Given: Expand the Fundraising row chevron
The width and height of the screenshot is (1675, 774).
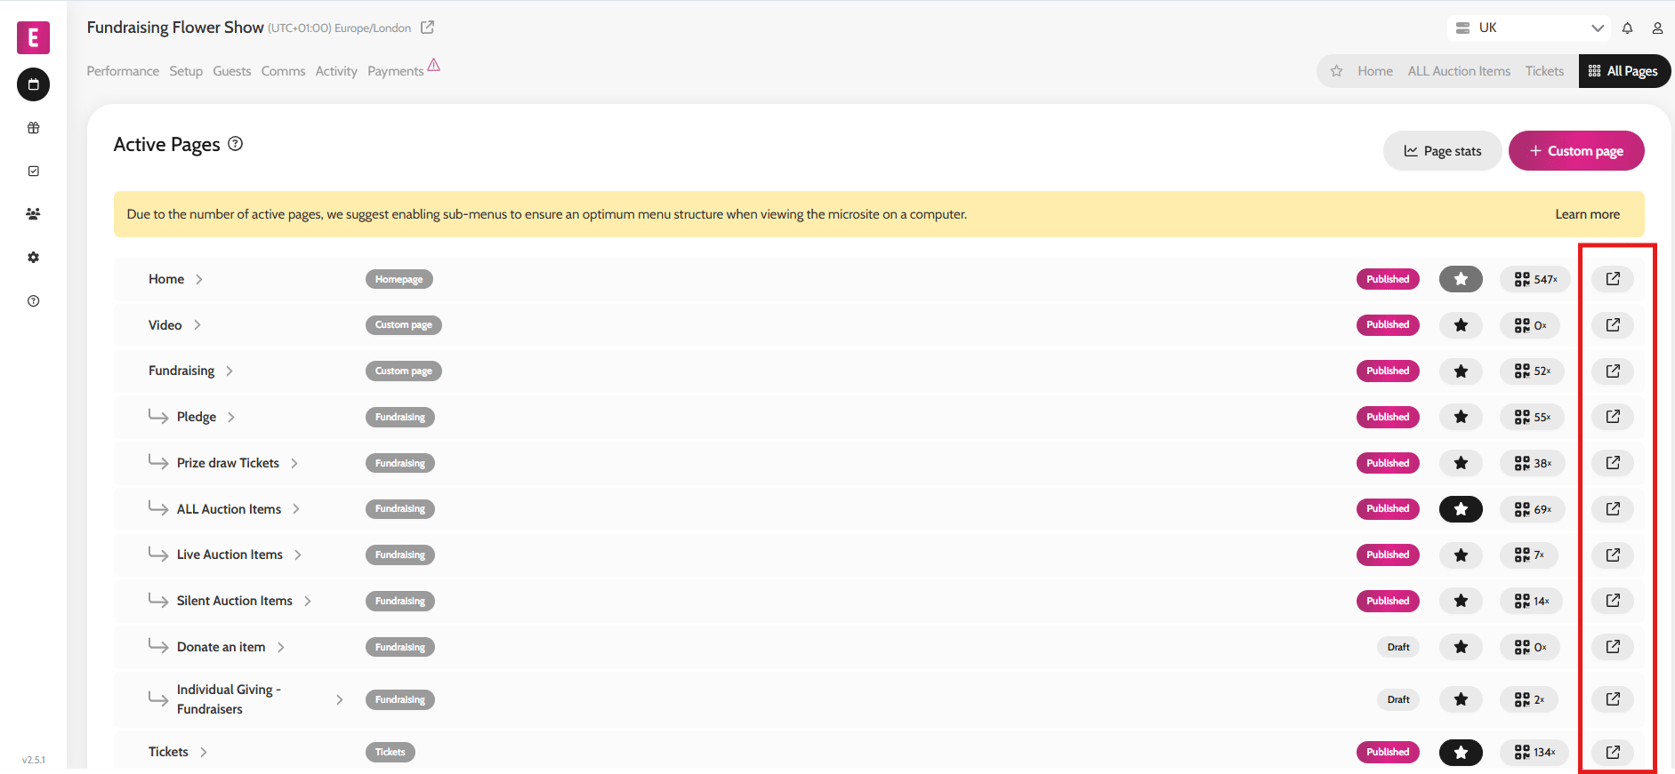Looking at the screenshot, I should (x=229, y=371).
